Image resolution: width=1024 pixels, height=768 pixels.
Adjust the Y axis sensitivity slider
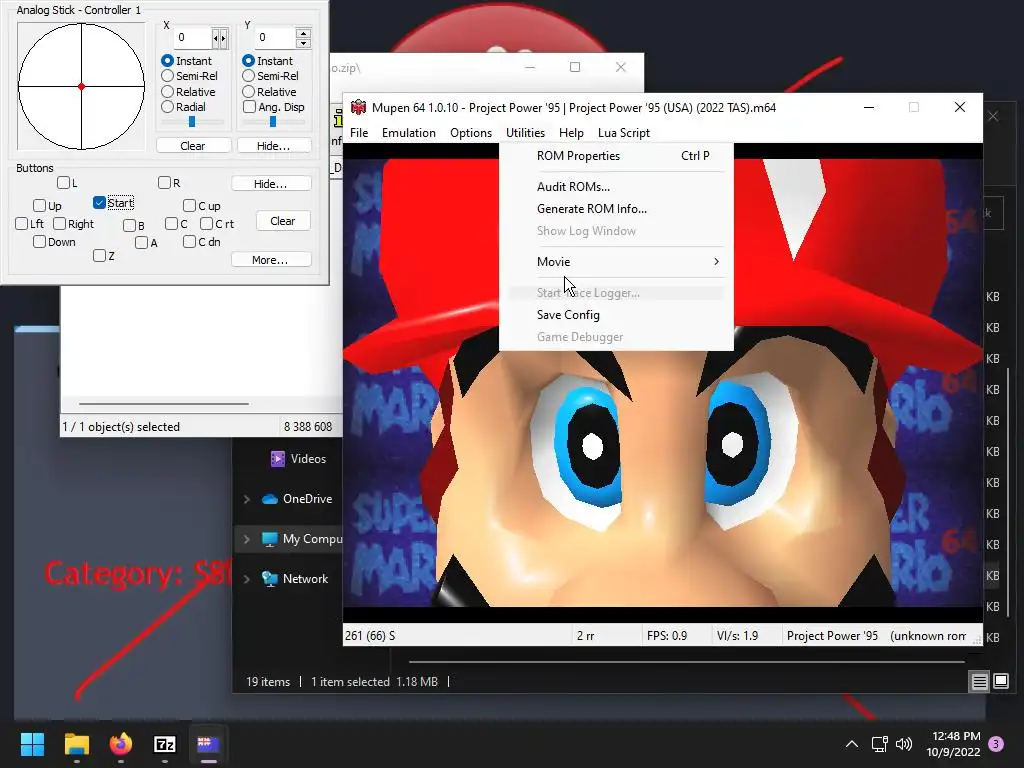tap(273, 121)
